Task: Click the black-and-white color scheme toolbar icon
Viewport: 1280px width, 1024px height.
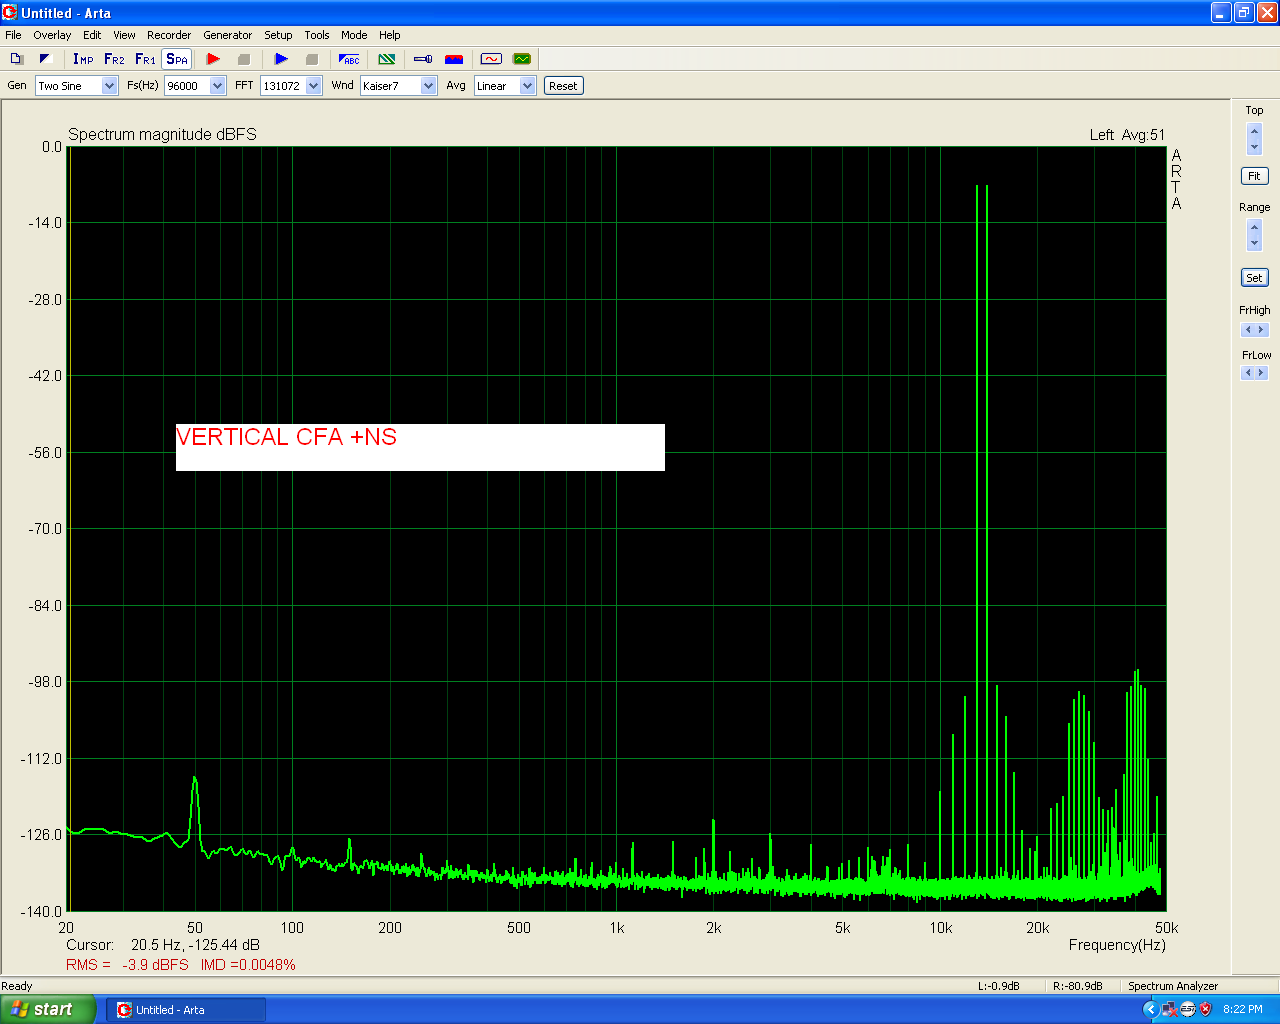Action: (45, 59)
